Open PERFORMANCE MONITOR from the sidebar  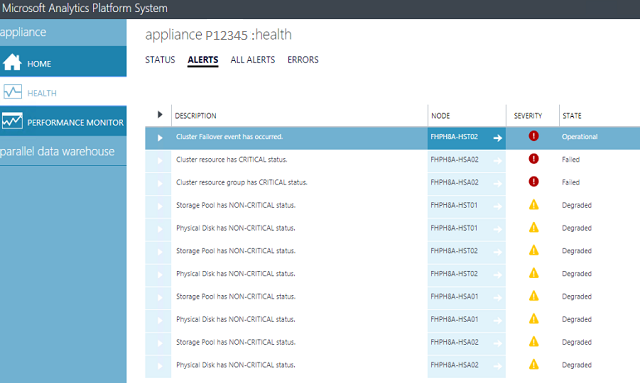[x=63, y=121]
